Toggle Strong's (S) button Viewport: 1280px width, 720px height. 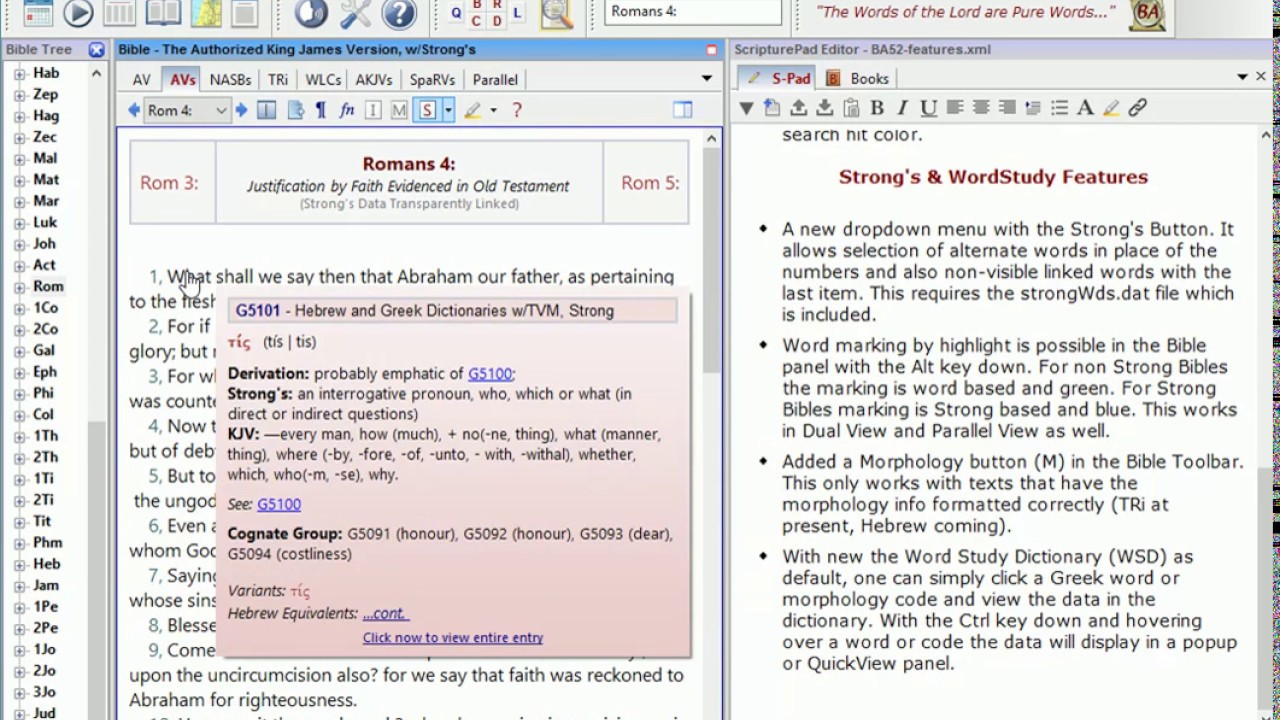[428, 110]
